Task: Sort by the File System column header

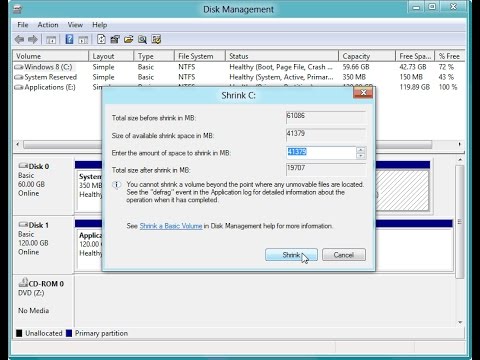Action: [200, 56]
